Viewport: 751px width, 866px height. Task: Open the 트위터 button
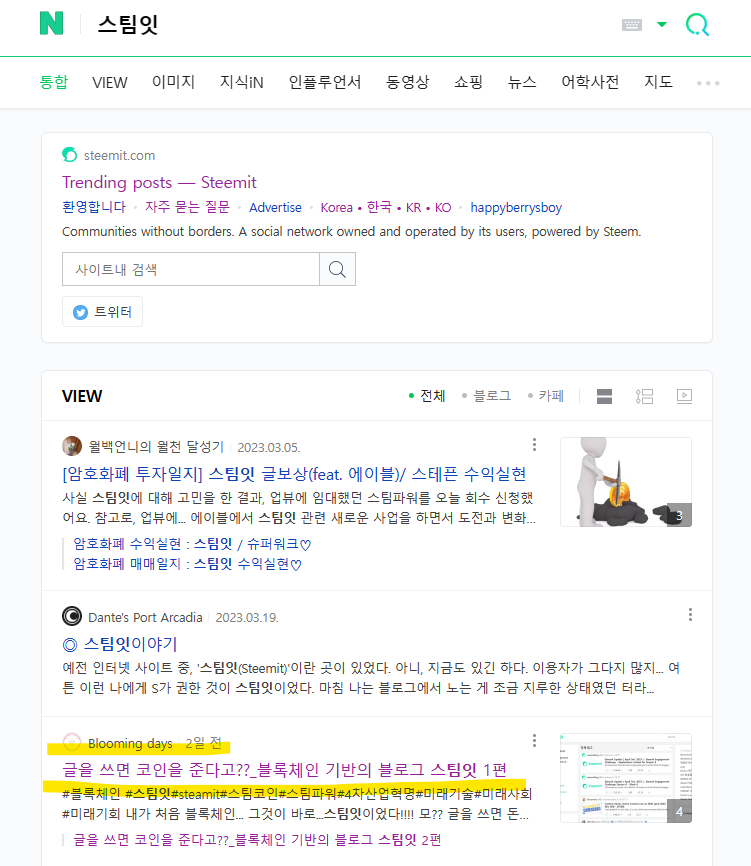click(102, 311)
